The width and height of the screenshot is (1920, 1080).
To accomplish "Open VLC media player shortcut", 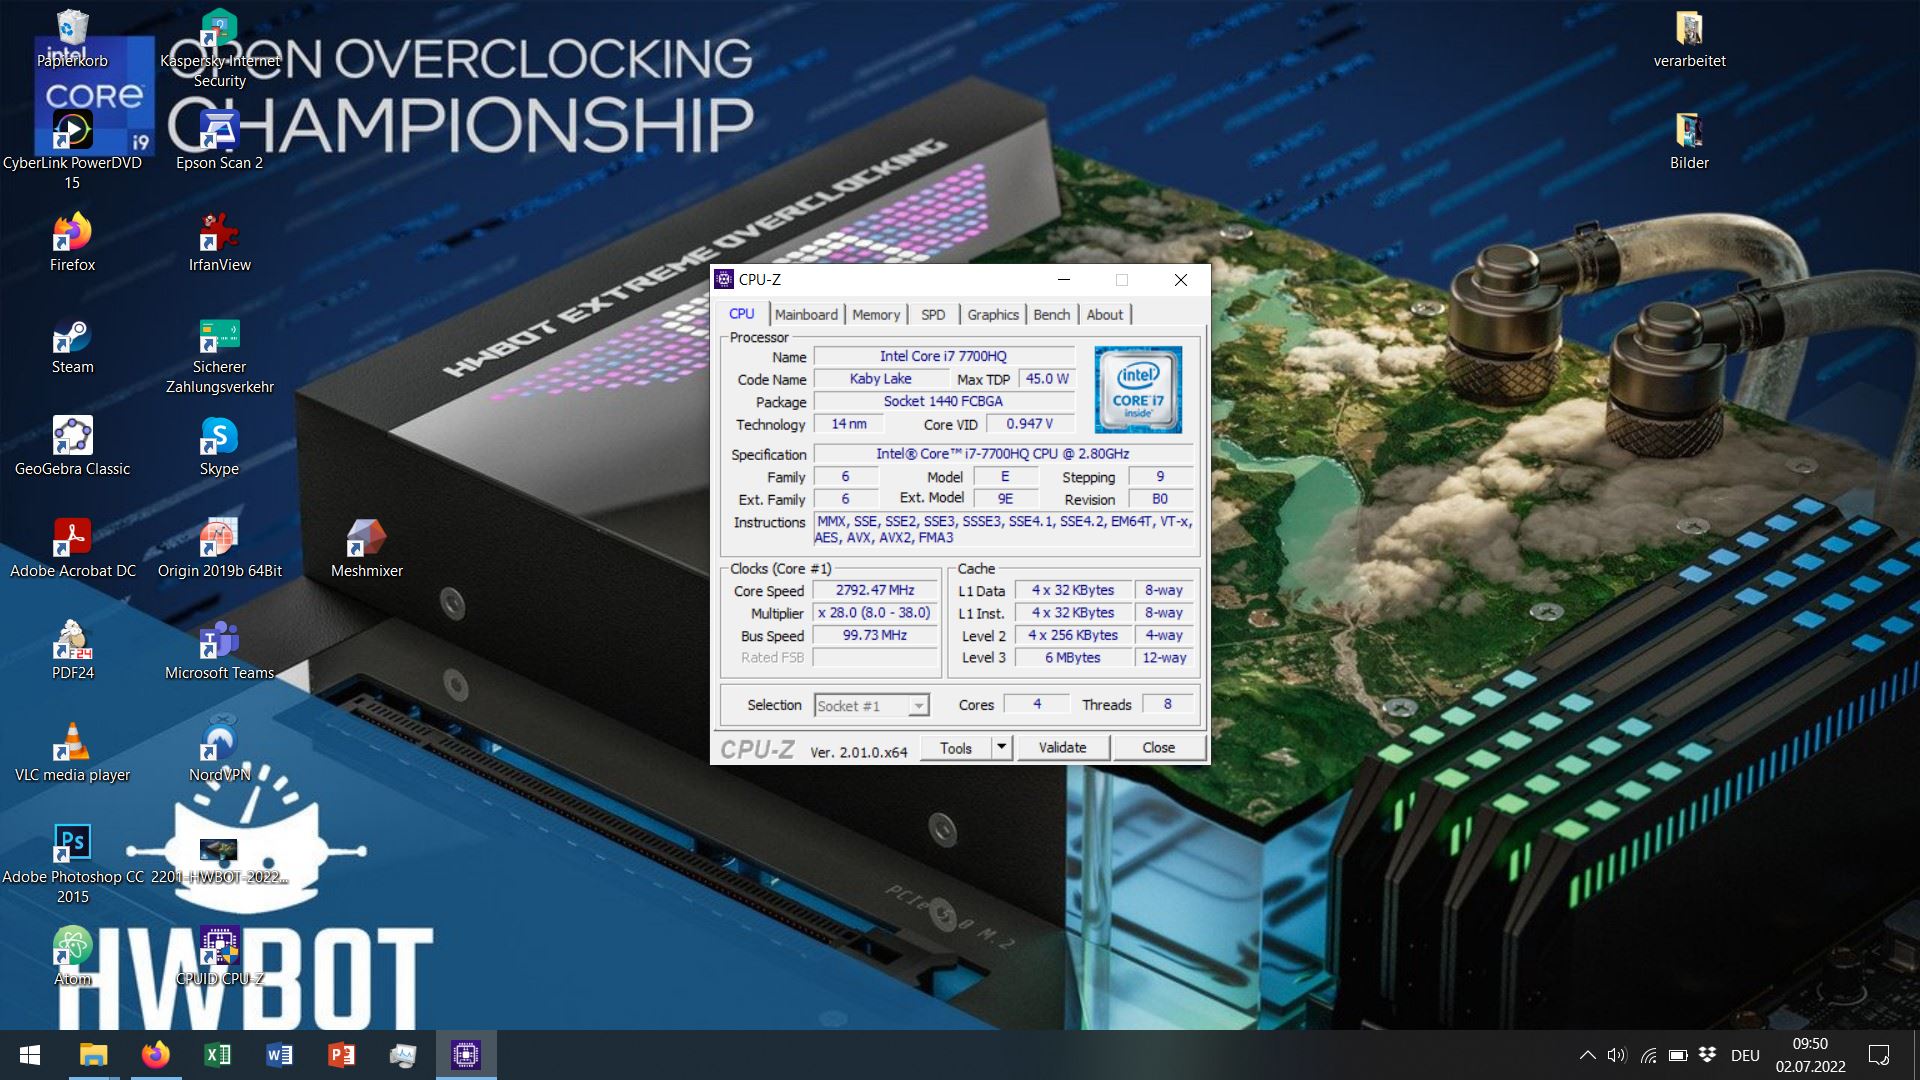I will click(72, 752).
